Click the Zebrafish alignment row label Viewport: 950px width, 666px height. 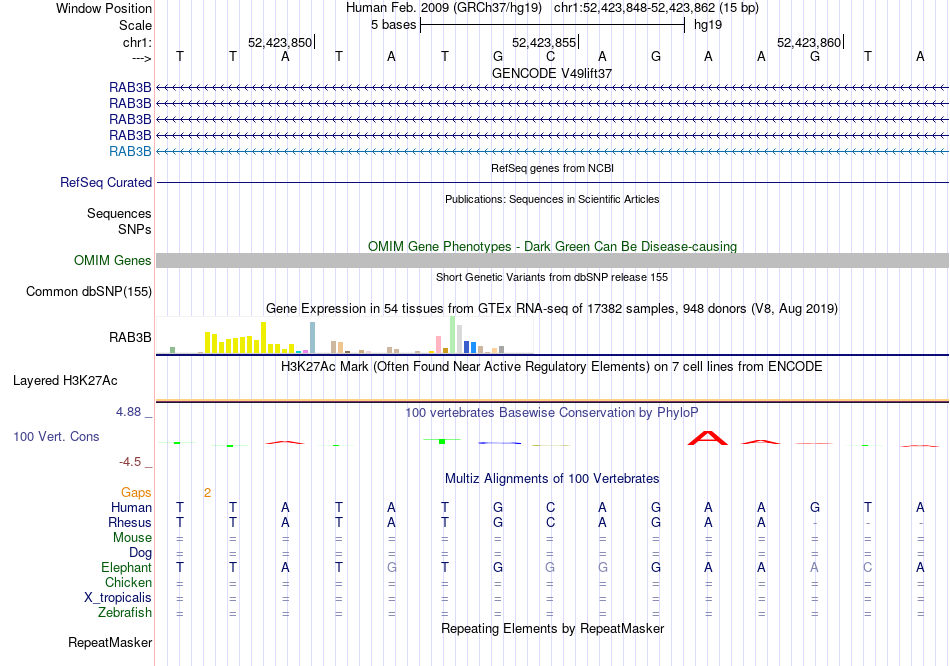coord(125,613)
